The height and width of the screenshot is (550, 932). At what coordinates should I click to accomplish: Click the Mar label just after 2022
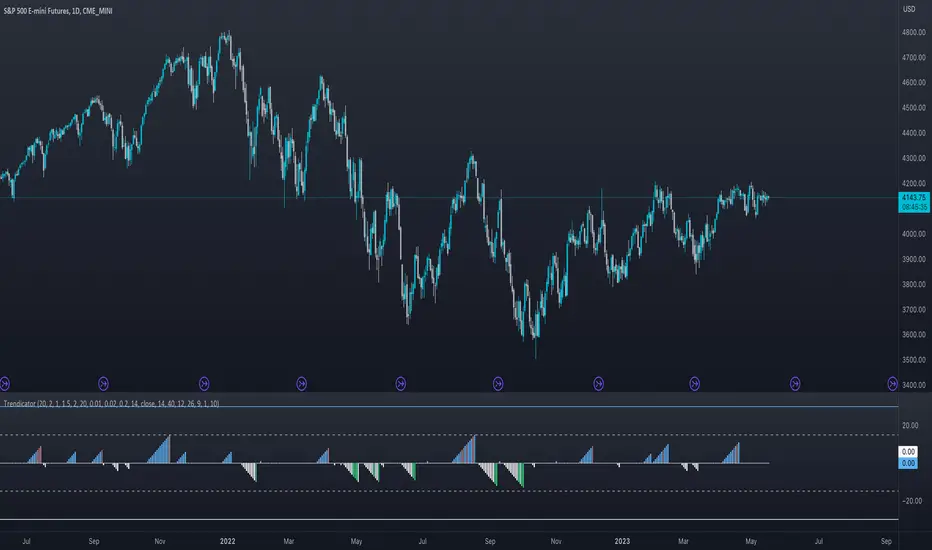[x=288, y=541]
